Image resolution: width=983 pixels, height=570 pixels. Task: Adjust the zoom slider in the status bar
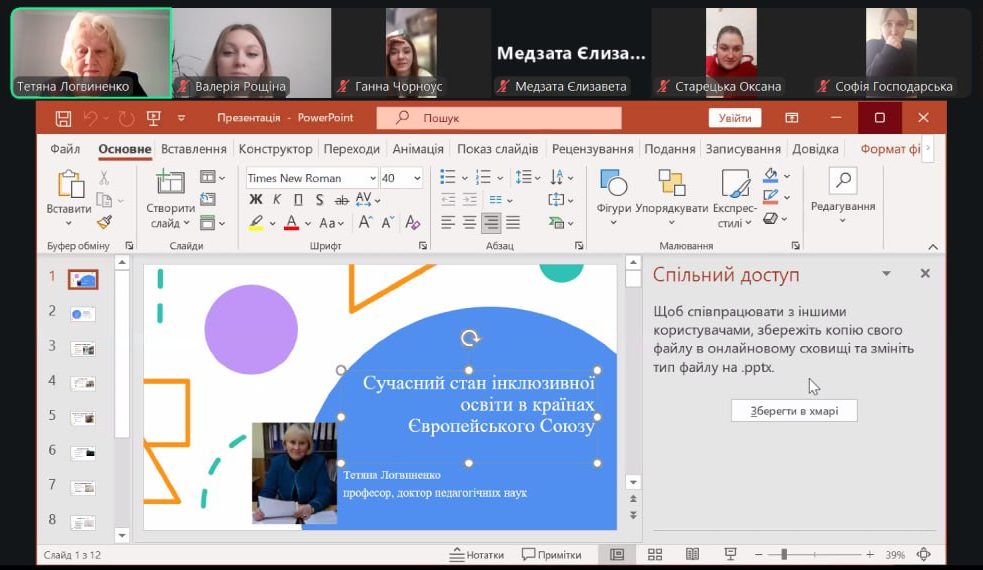784,555
